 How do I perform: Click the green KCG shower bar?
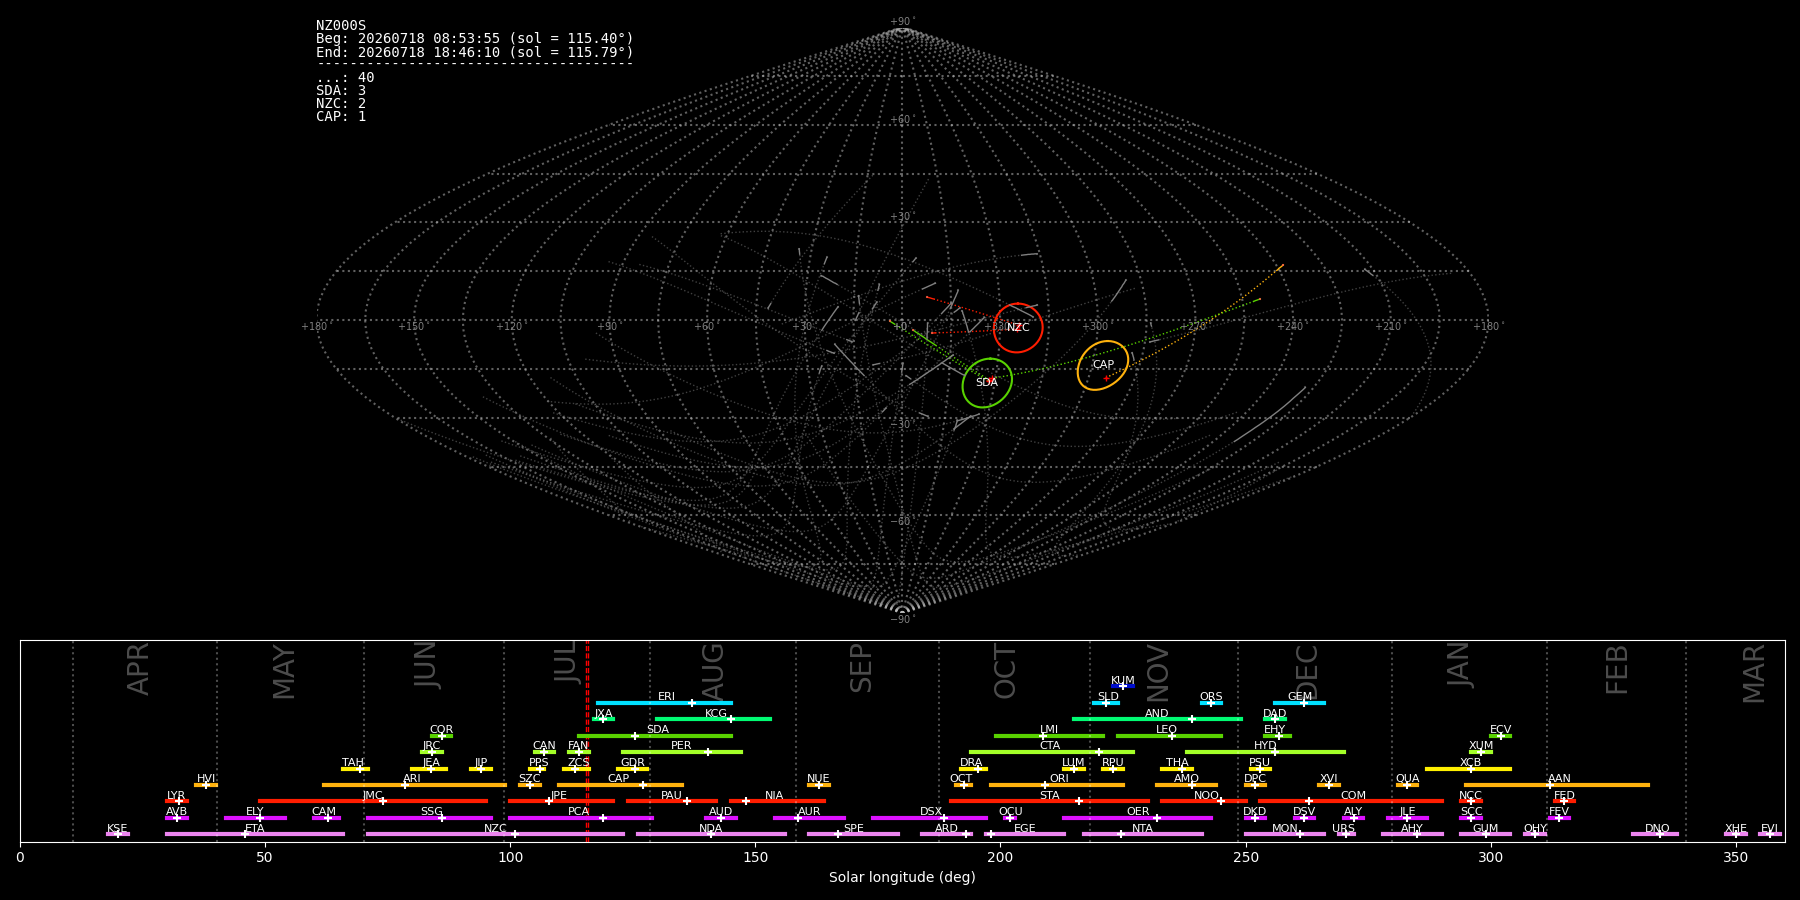(713, 719)
